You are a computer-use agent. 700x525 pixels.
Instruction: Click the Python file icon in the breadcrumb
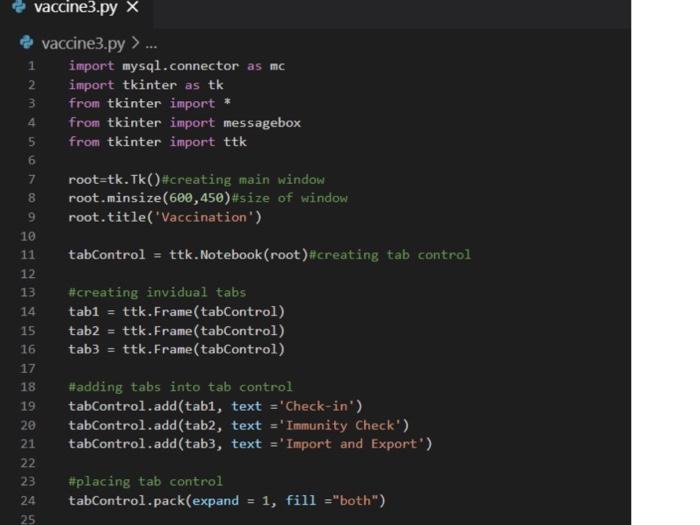[x=27, y=42]
